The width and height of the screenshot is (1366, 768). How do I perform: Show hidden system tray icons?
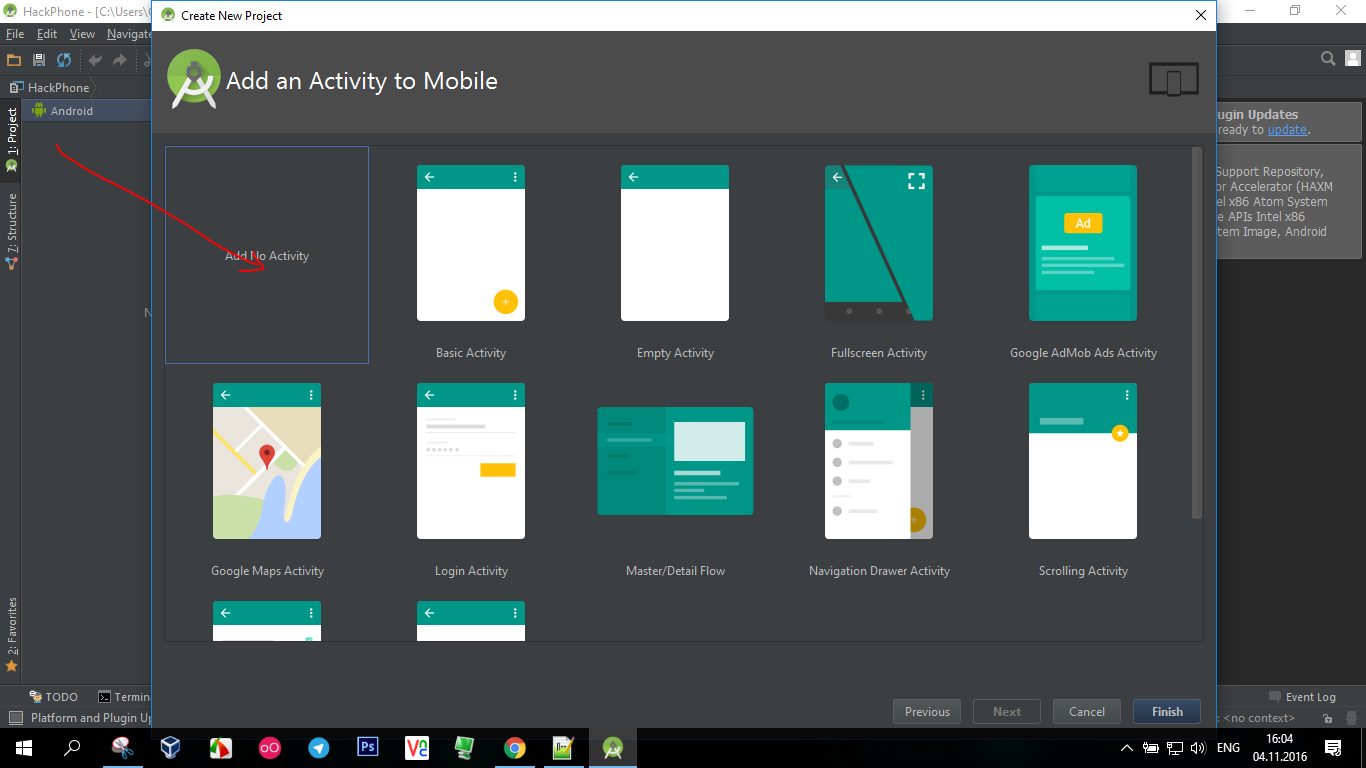coord(1127,748)
